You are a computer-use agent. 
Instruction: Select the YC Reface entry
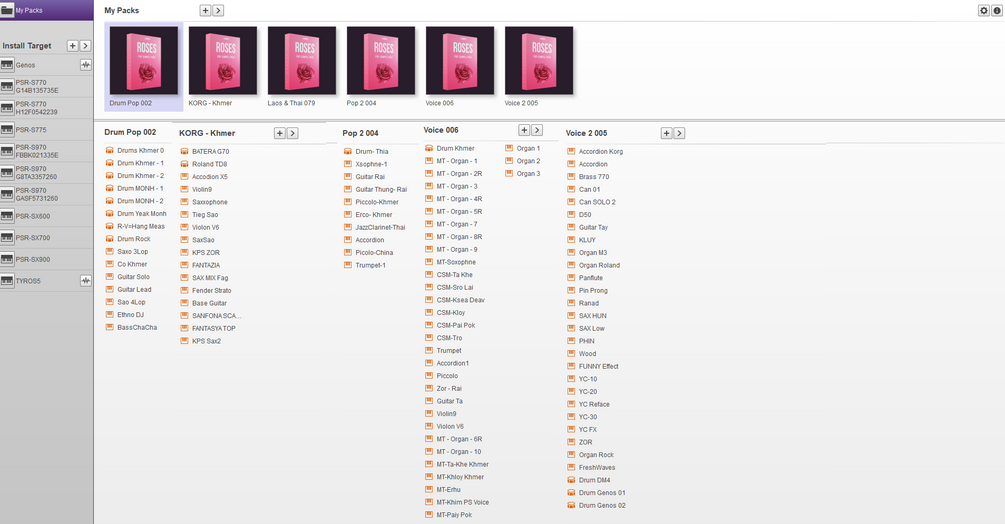594,404
